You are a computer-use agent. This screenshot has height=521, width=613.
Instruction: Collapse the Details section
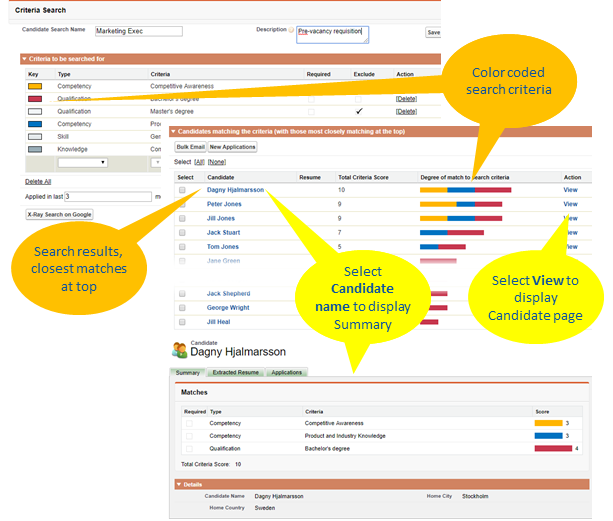(x=178, y=484)
